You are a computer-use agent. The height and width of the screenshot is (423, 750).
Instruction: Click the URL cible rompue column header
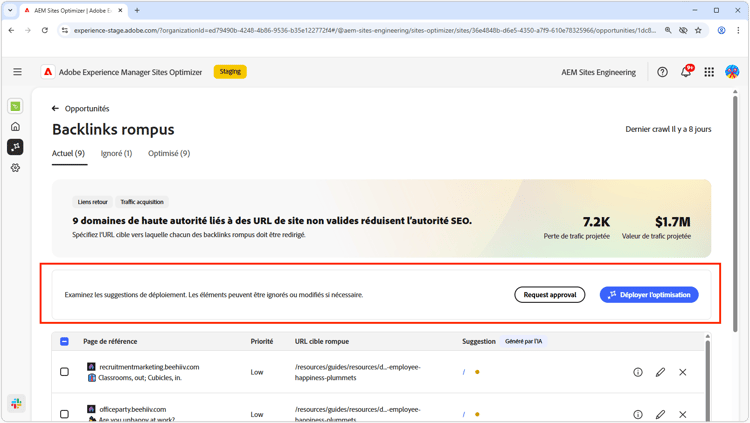point(321,341)
